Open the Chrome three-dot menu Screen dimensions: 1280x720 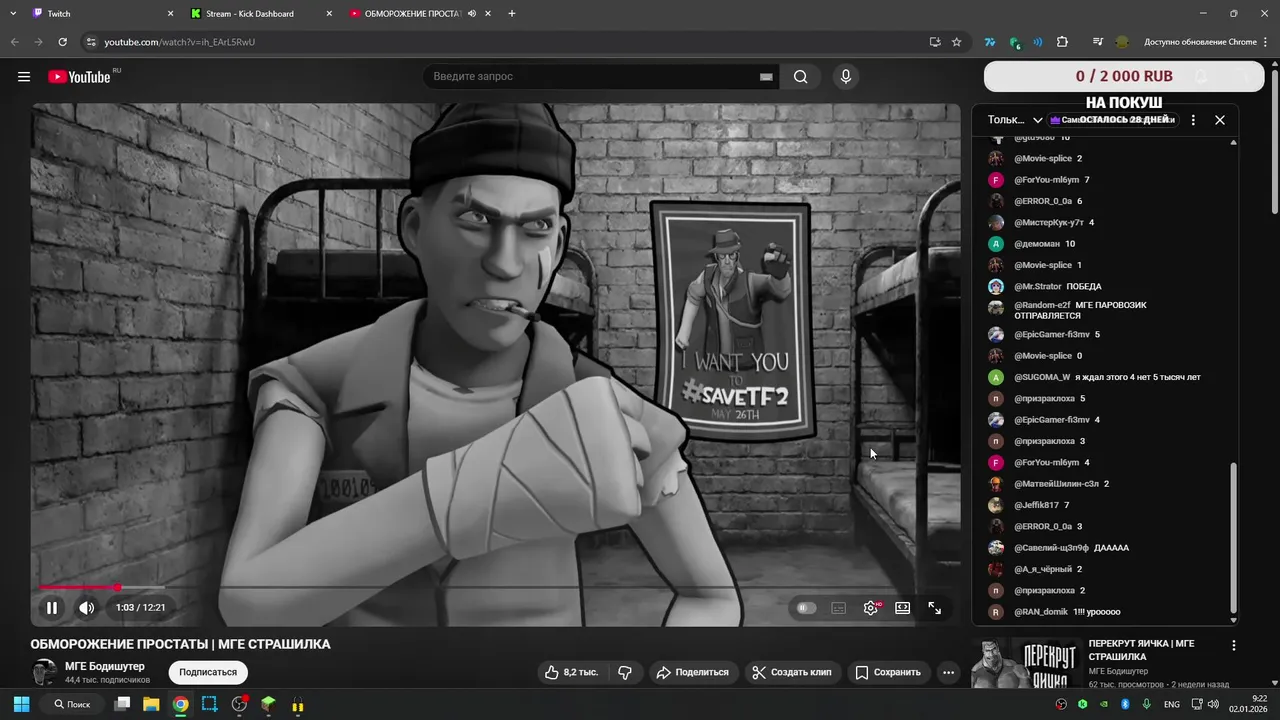click(1268, 42)
